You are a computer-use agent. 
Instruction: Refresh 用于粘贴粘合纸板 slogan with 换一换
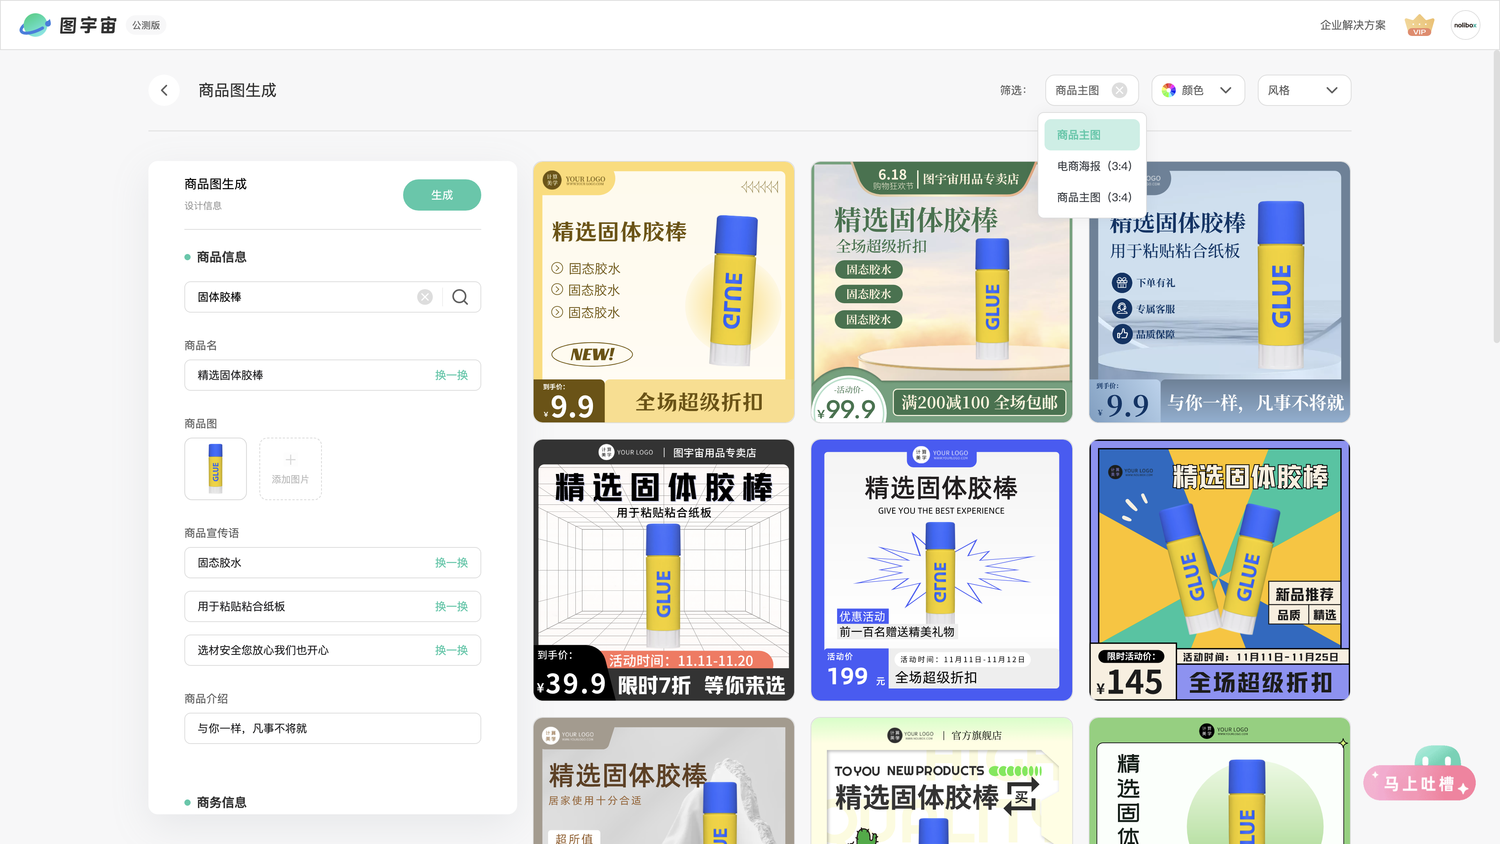451,607
